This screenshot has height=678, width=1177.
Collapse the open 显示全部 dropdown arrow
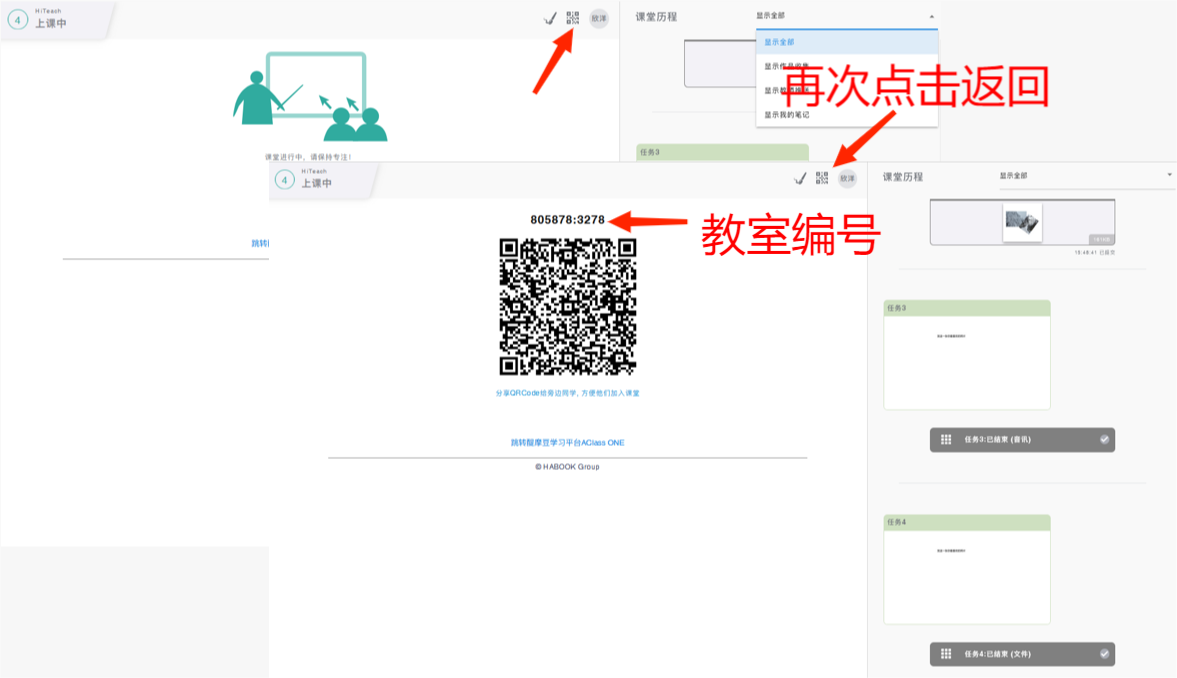(x=931, y=17)
